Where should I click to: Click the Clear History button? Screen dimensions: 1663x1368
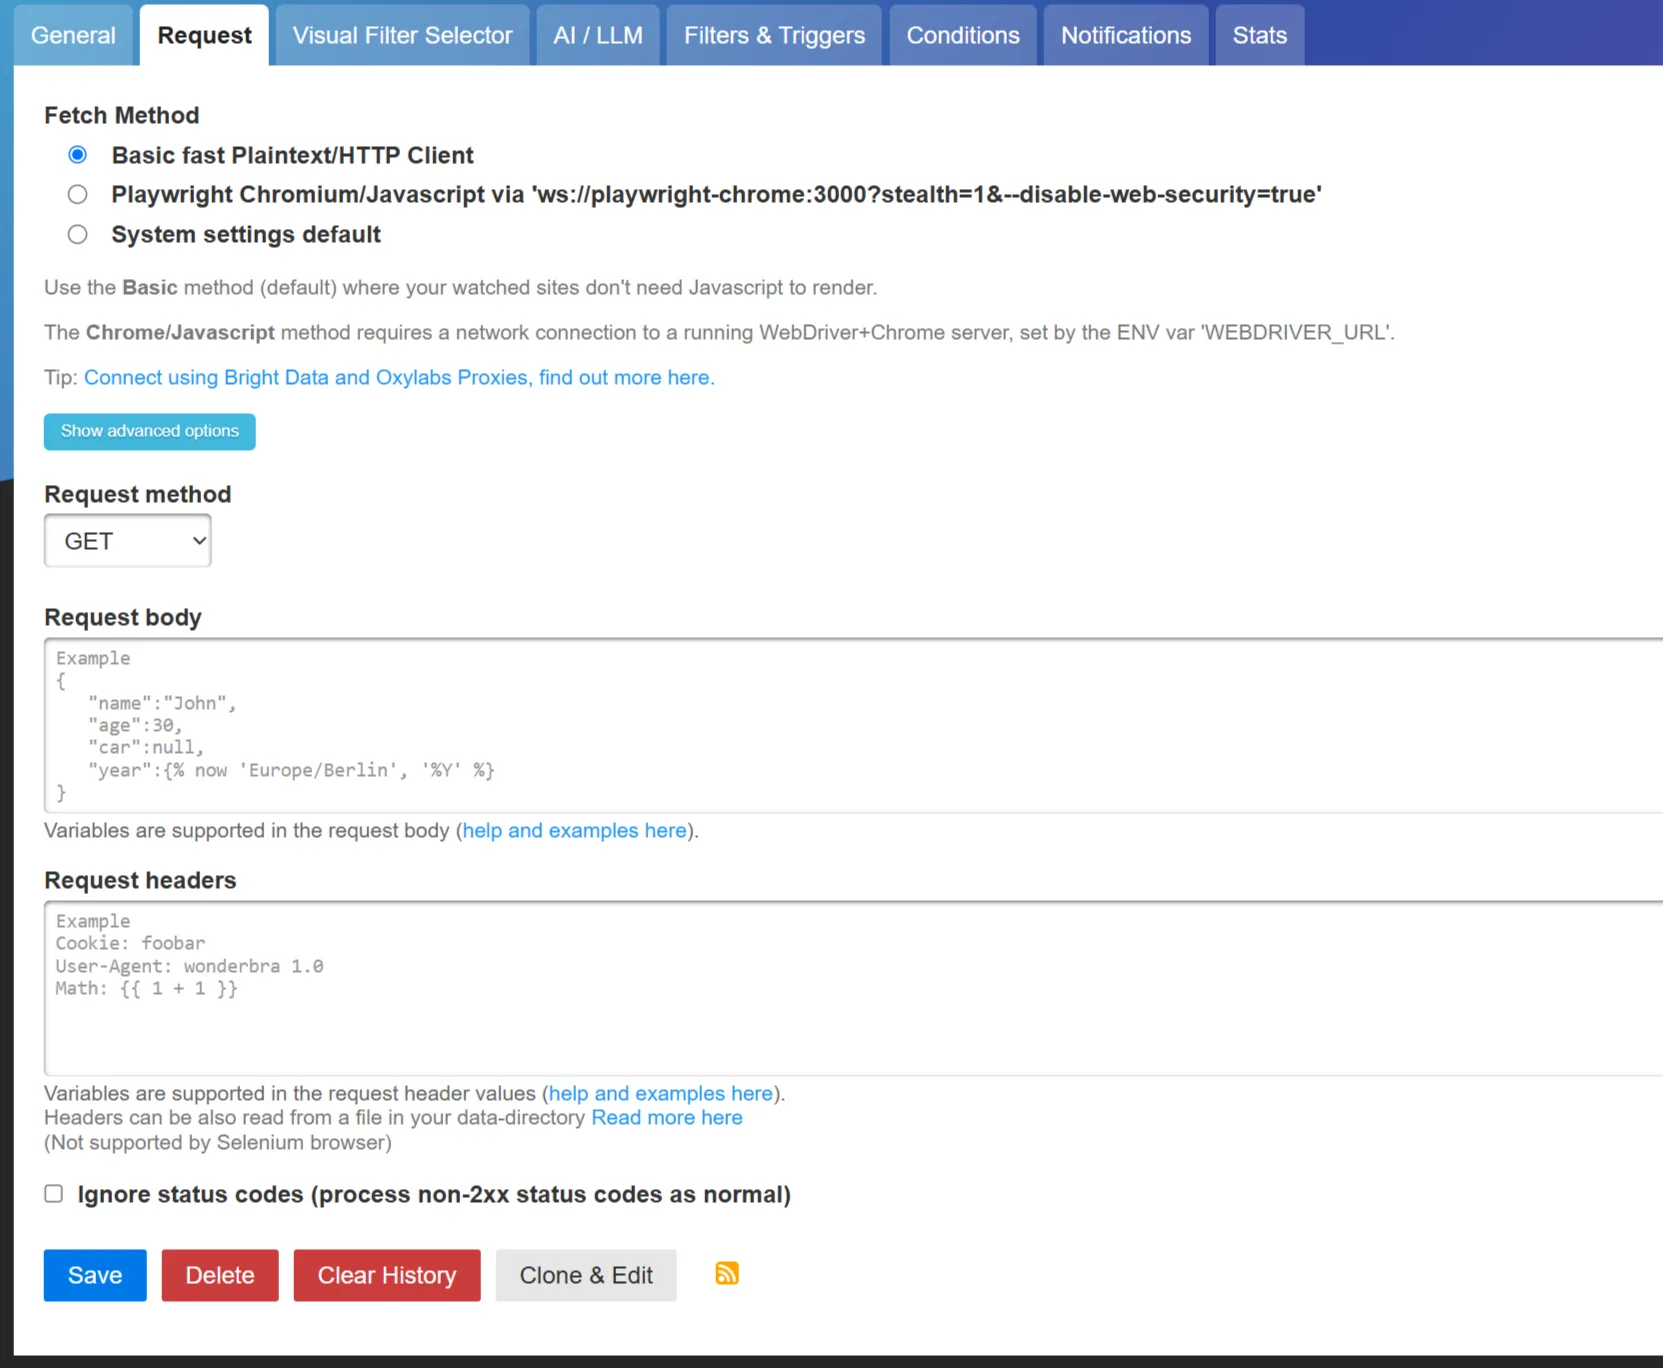[387, 1275]
